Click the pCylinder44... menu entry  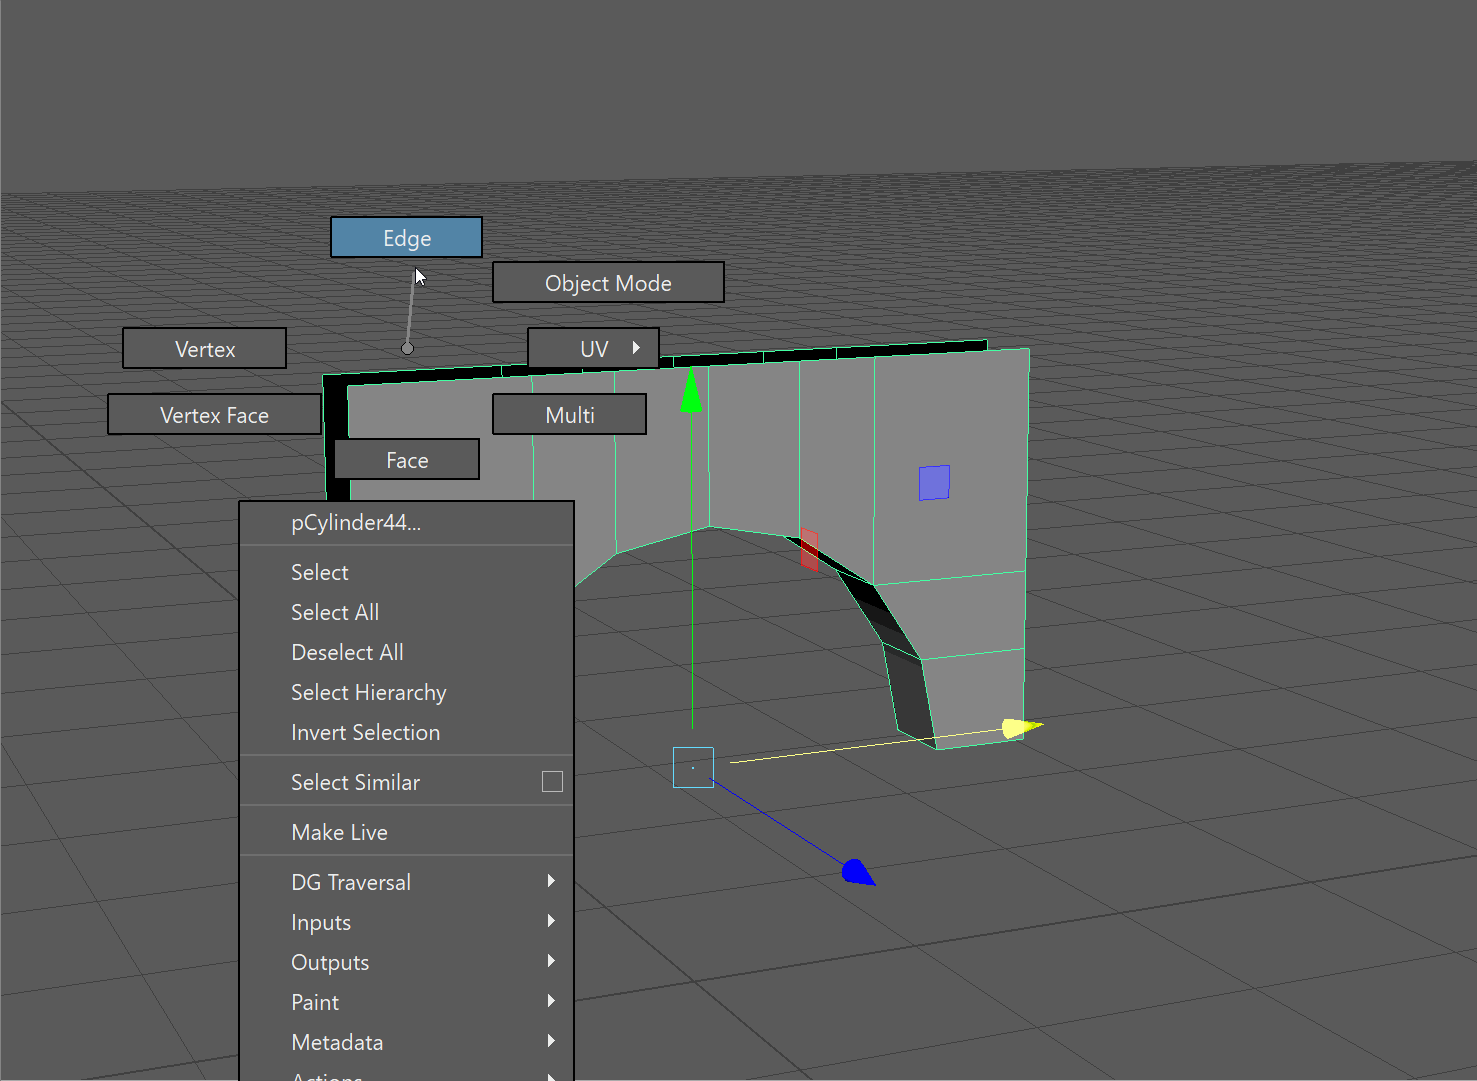click(x=356, y=522)
